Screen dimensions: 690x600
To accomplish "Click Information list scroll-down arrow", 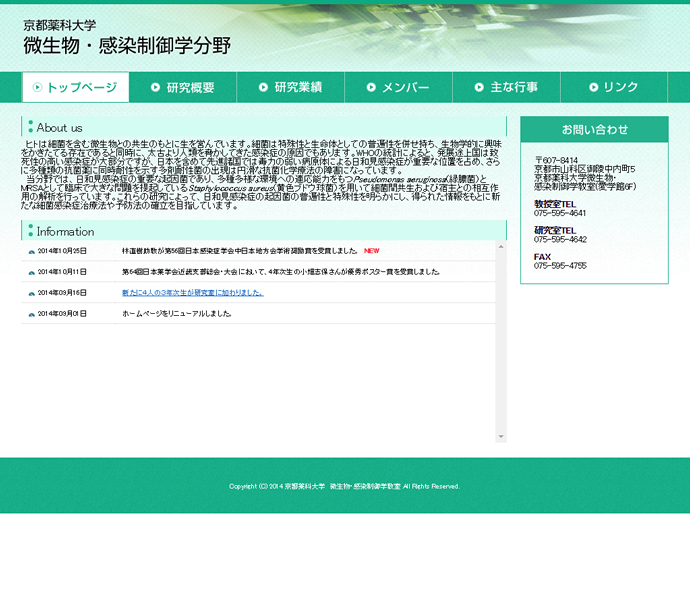I will pos(501,437).
